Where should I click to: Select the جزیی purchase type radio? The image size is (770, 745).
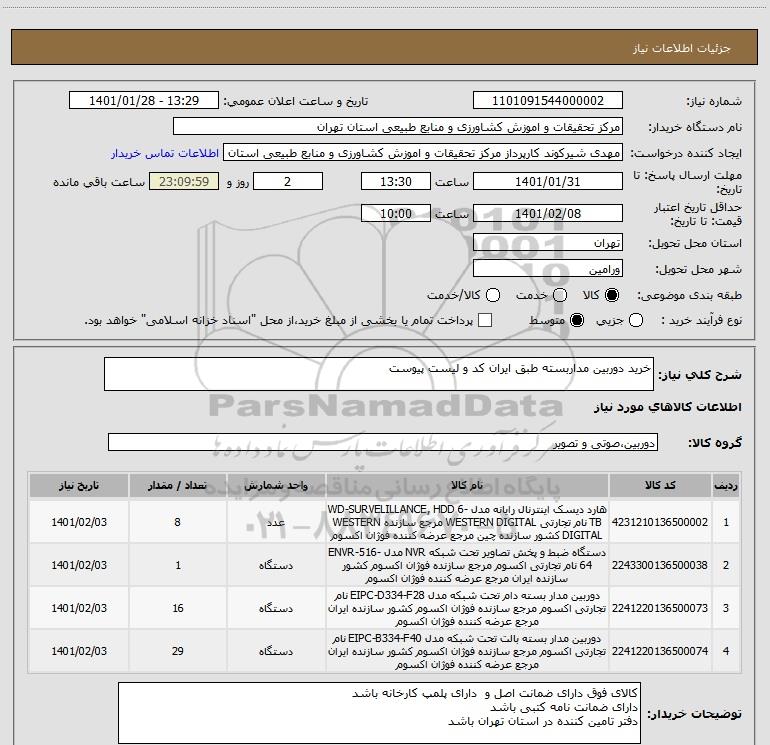(636, 320)
